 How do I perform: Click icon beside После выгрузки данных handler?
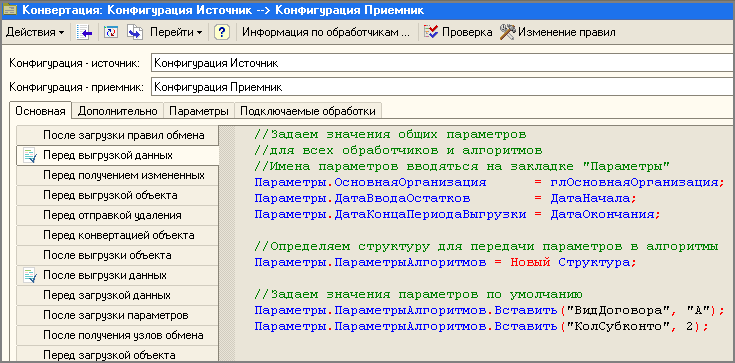point(30,275)
